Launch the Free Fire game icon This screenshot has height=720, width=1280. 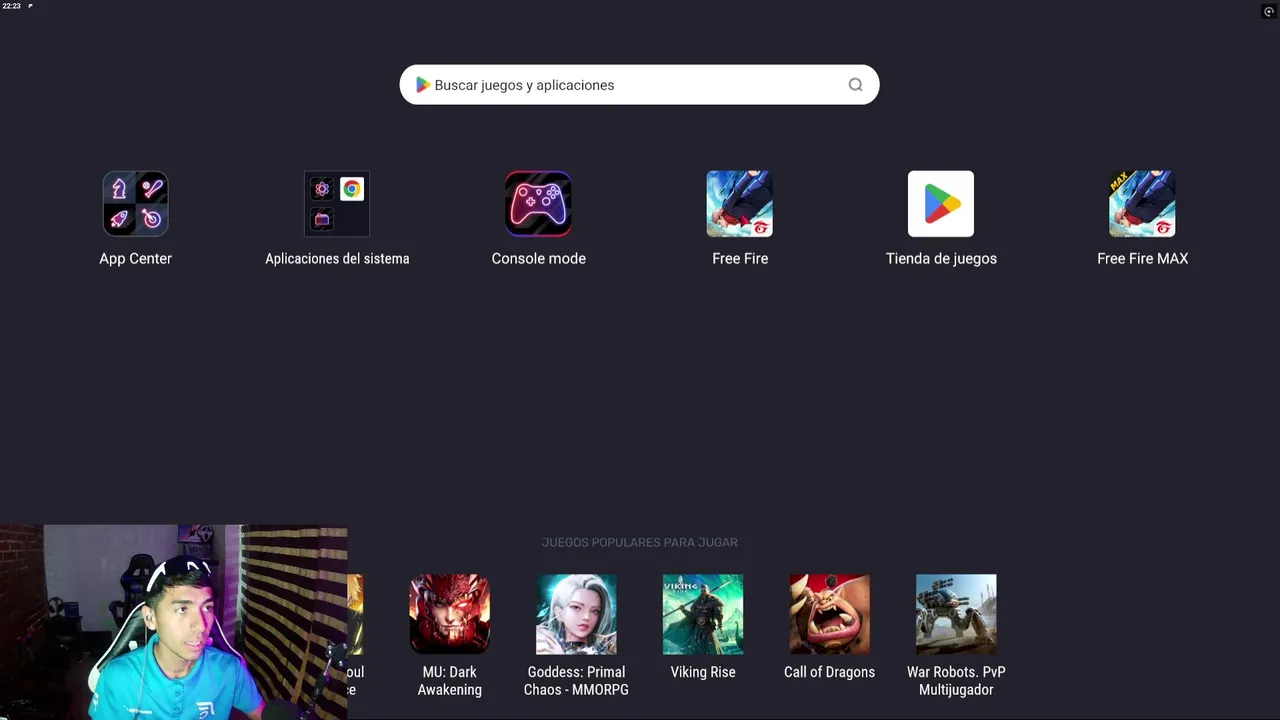tap(740, 204)
